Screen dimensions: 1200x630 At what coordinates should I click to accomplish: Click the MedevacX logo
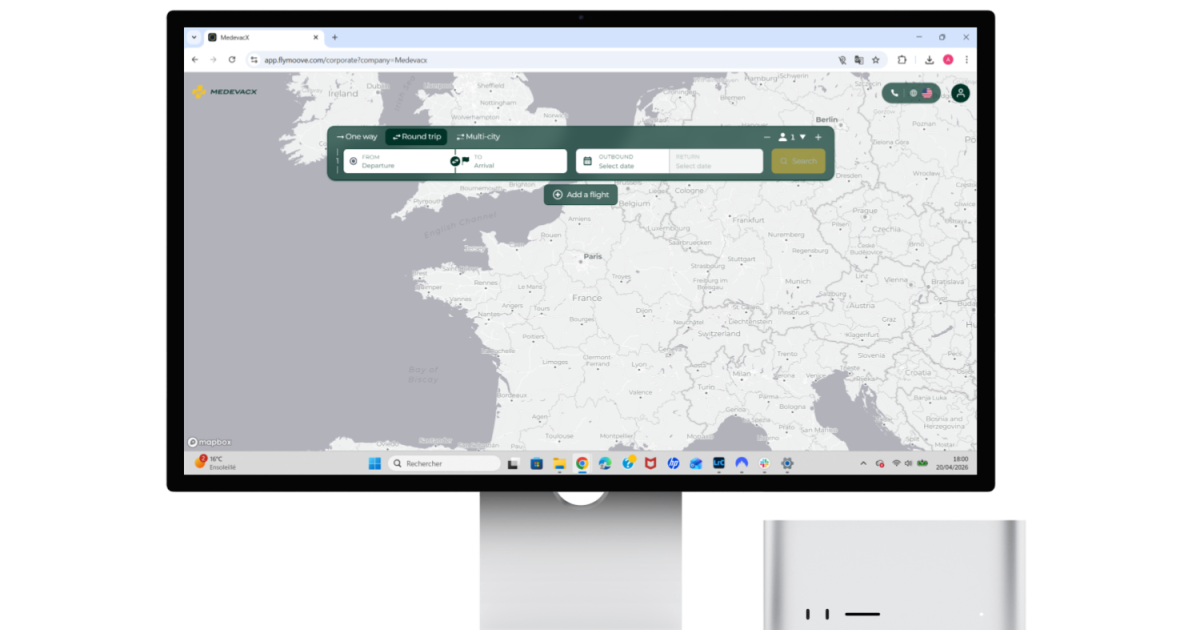click(x=222, y=92)
